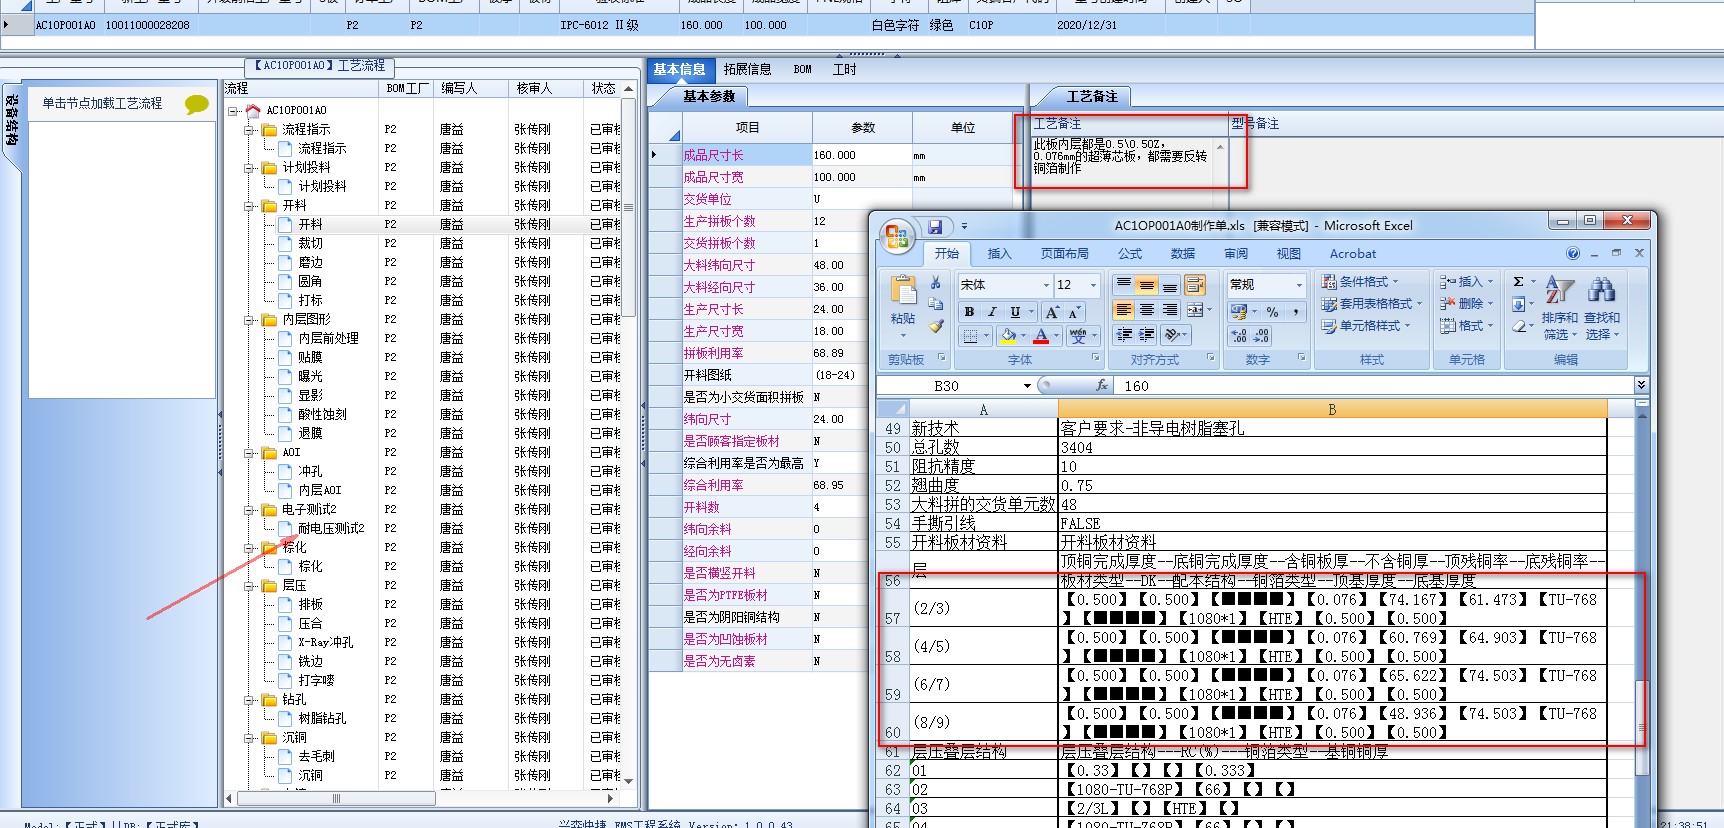Screen dimensions: 1724x828
Task: Click the Cut scissors icon in Excel
Action: coord(935,283)
